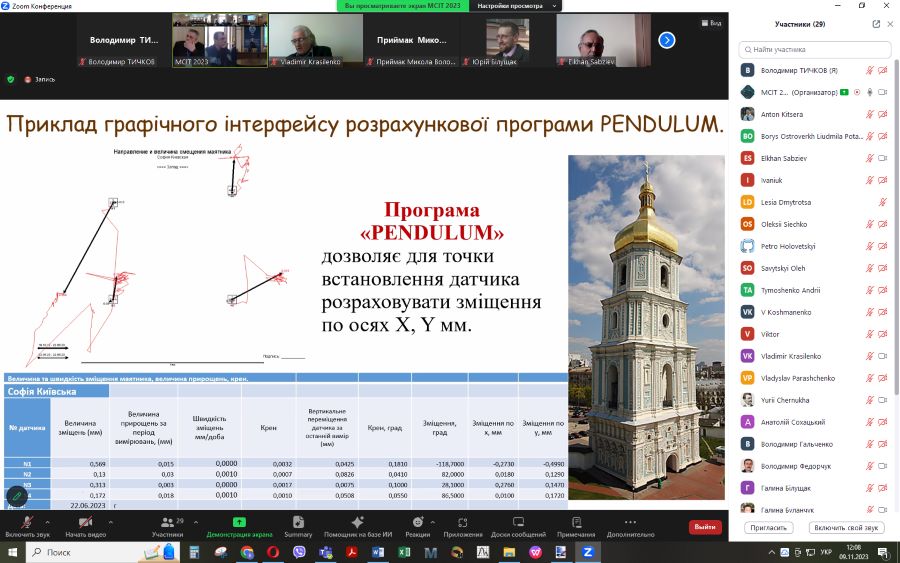Open Zoom icon in taskbar
The height and width of the screenshot is (563, 900).
(587, 552)
